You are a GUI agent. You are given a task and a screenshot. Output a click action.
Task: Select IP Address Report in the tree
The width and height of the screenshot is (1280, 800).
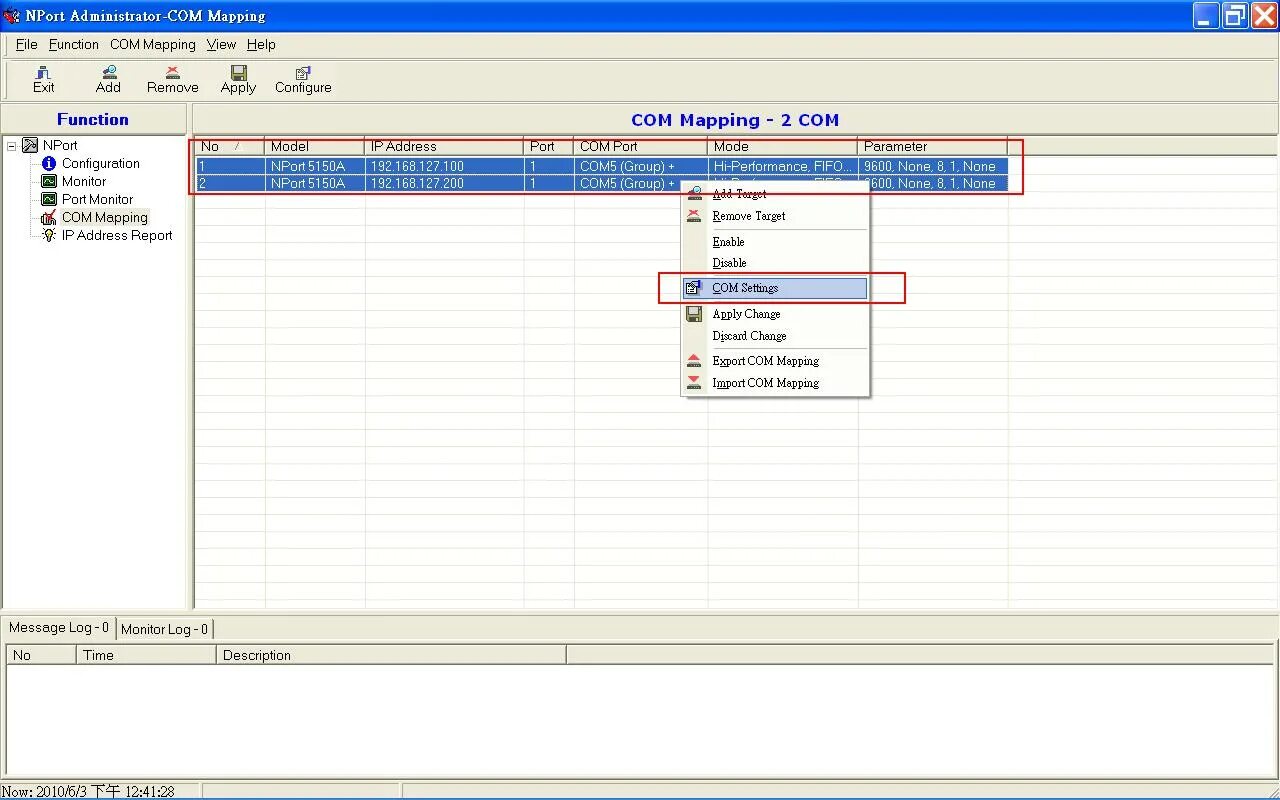click(117, 235)
